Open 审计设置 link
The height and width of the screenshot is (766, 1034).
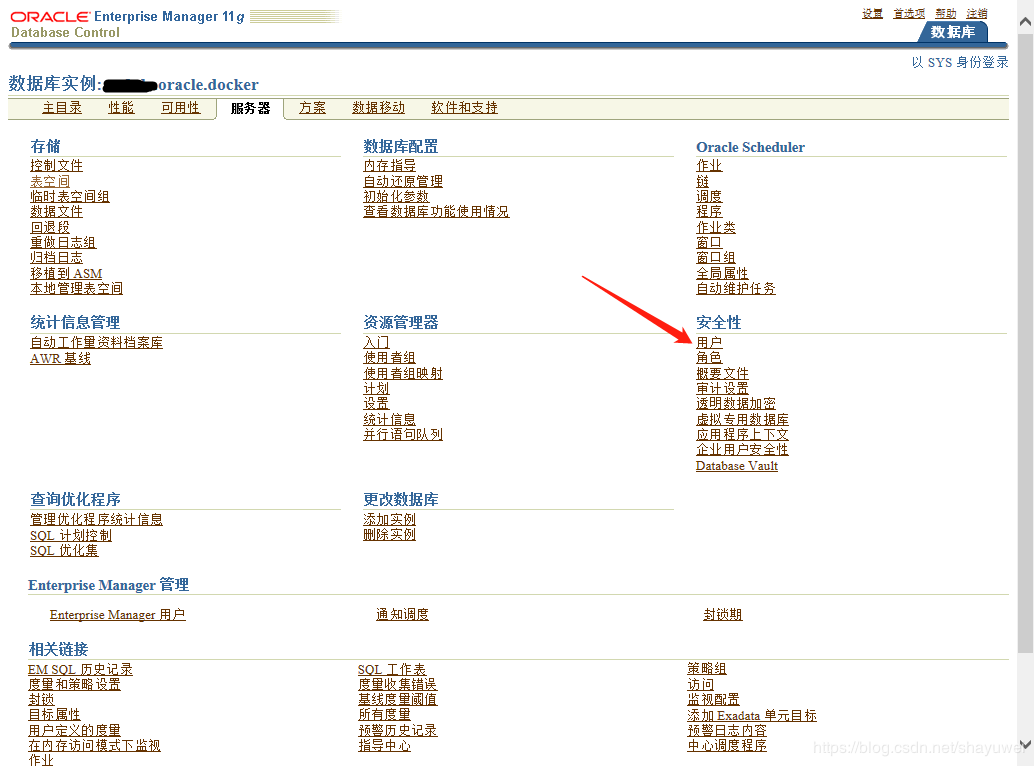[x=723, y=389]
